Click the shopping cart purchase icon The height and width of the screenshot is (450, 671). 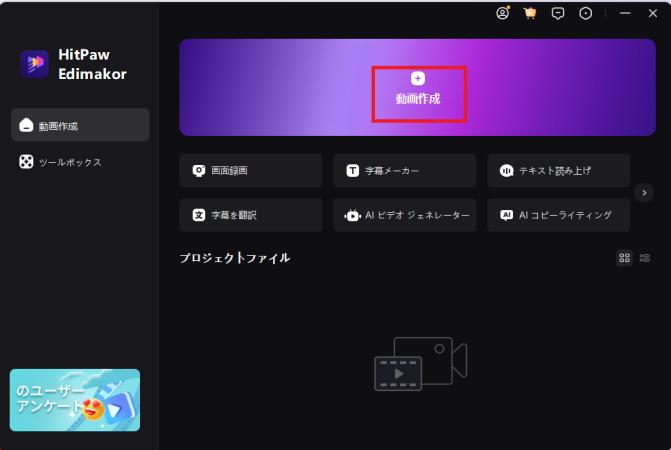click(530, 13)
